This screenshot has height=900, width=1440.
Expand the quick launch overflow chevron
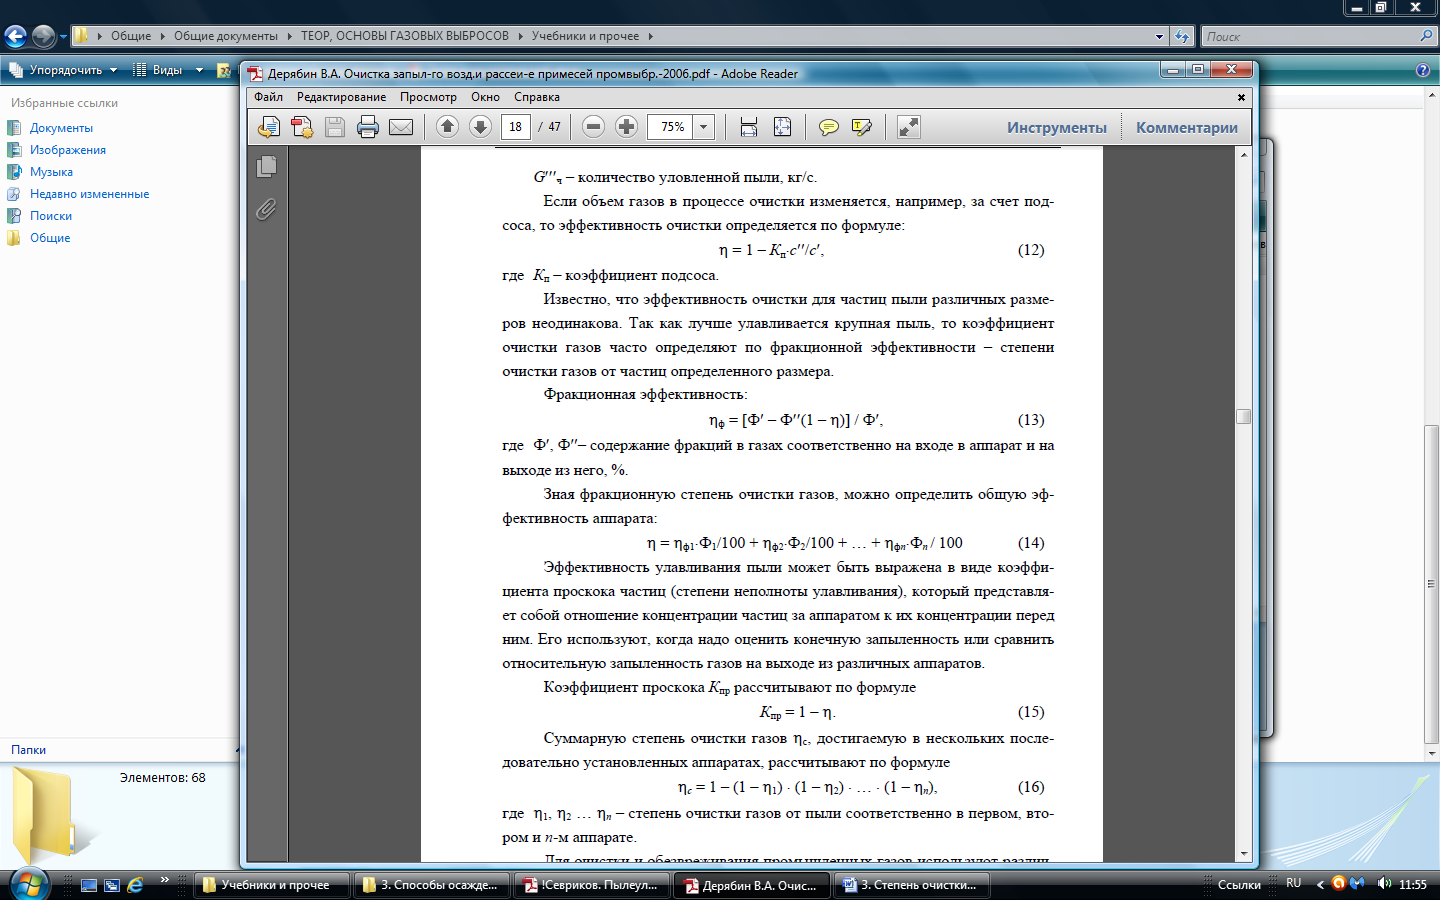(x=165, y=880)
